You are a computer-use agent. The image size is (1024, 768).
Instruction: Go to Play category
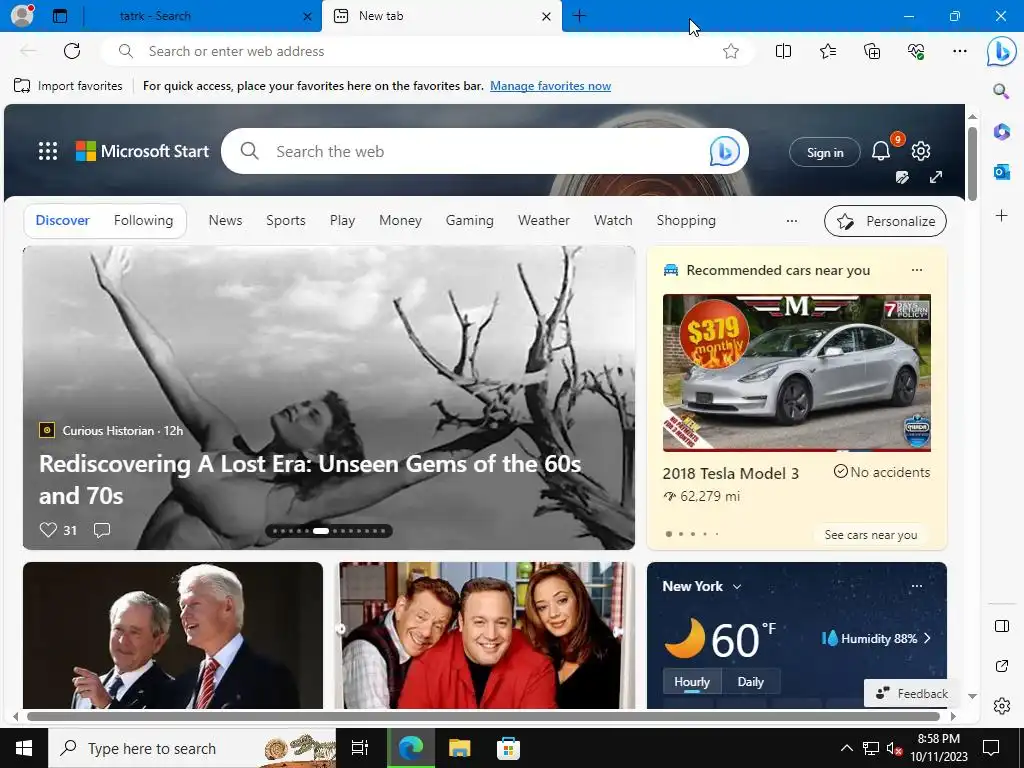[x=342, y=221]
